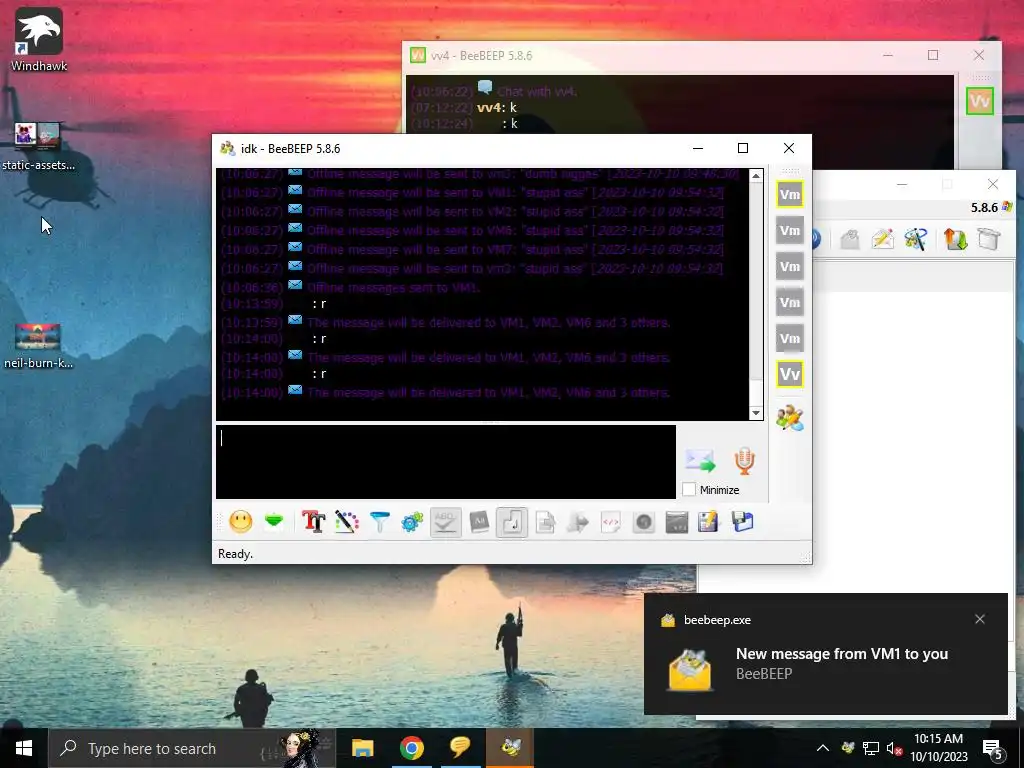Toggle the dictionary word-completion book button
1024x768 pixels.
479,522
